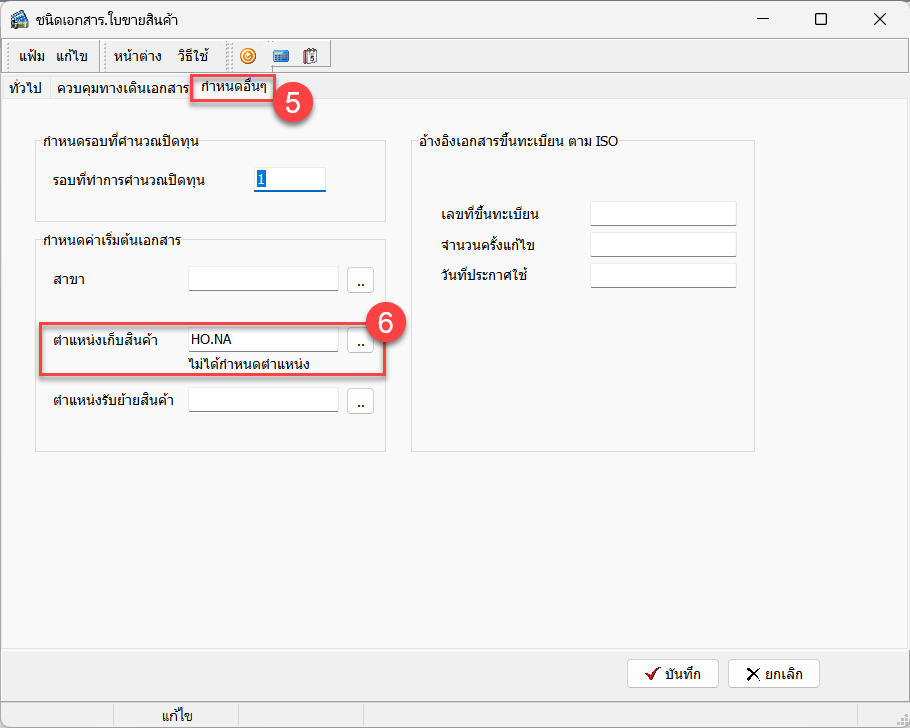Select the กำหนดอื่นๆ tab

click(x=234, y=88)
